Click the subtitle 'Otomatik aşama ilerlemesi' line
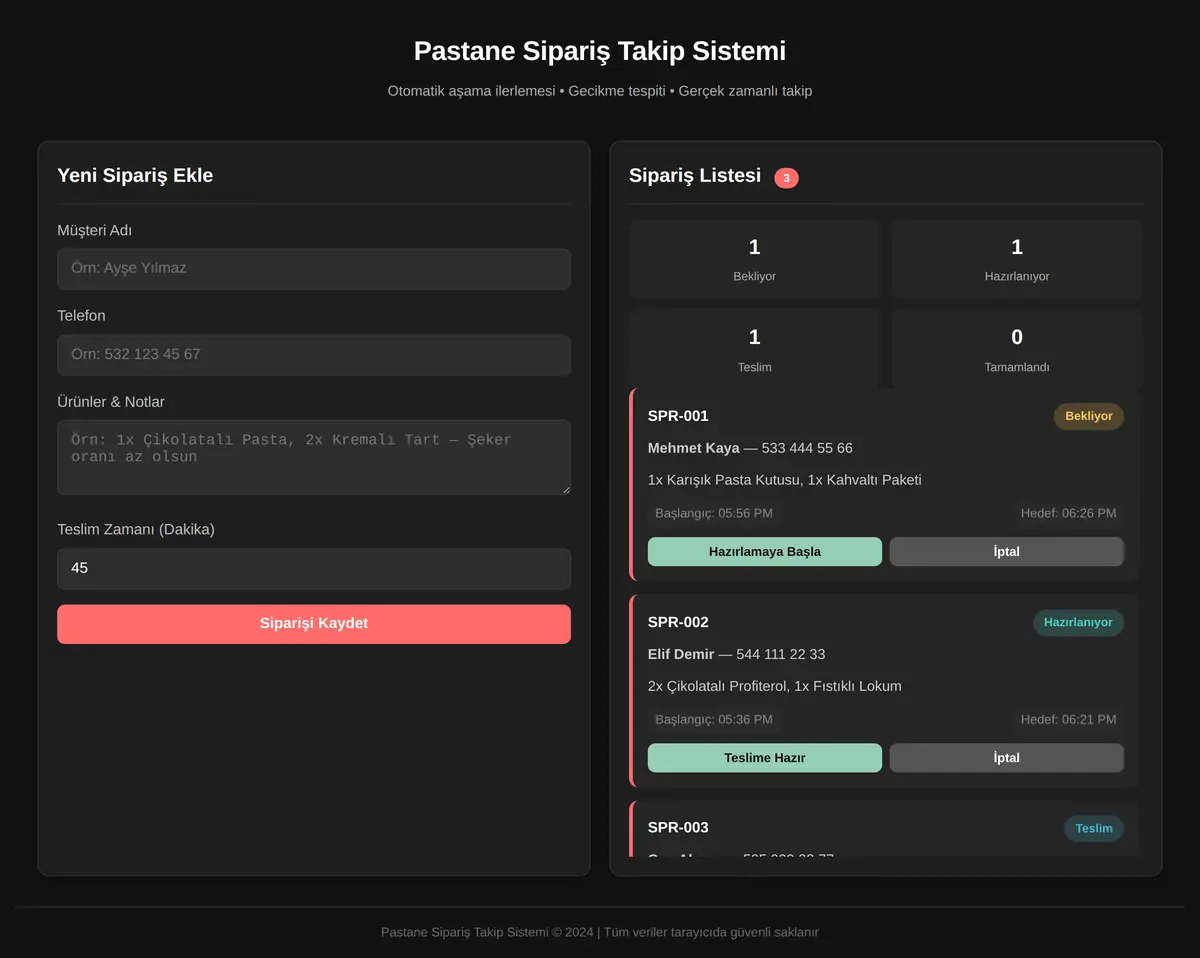This screenshot has width=1200, height=958. pos(600,91)
